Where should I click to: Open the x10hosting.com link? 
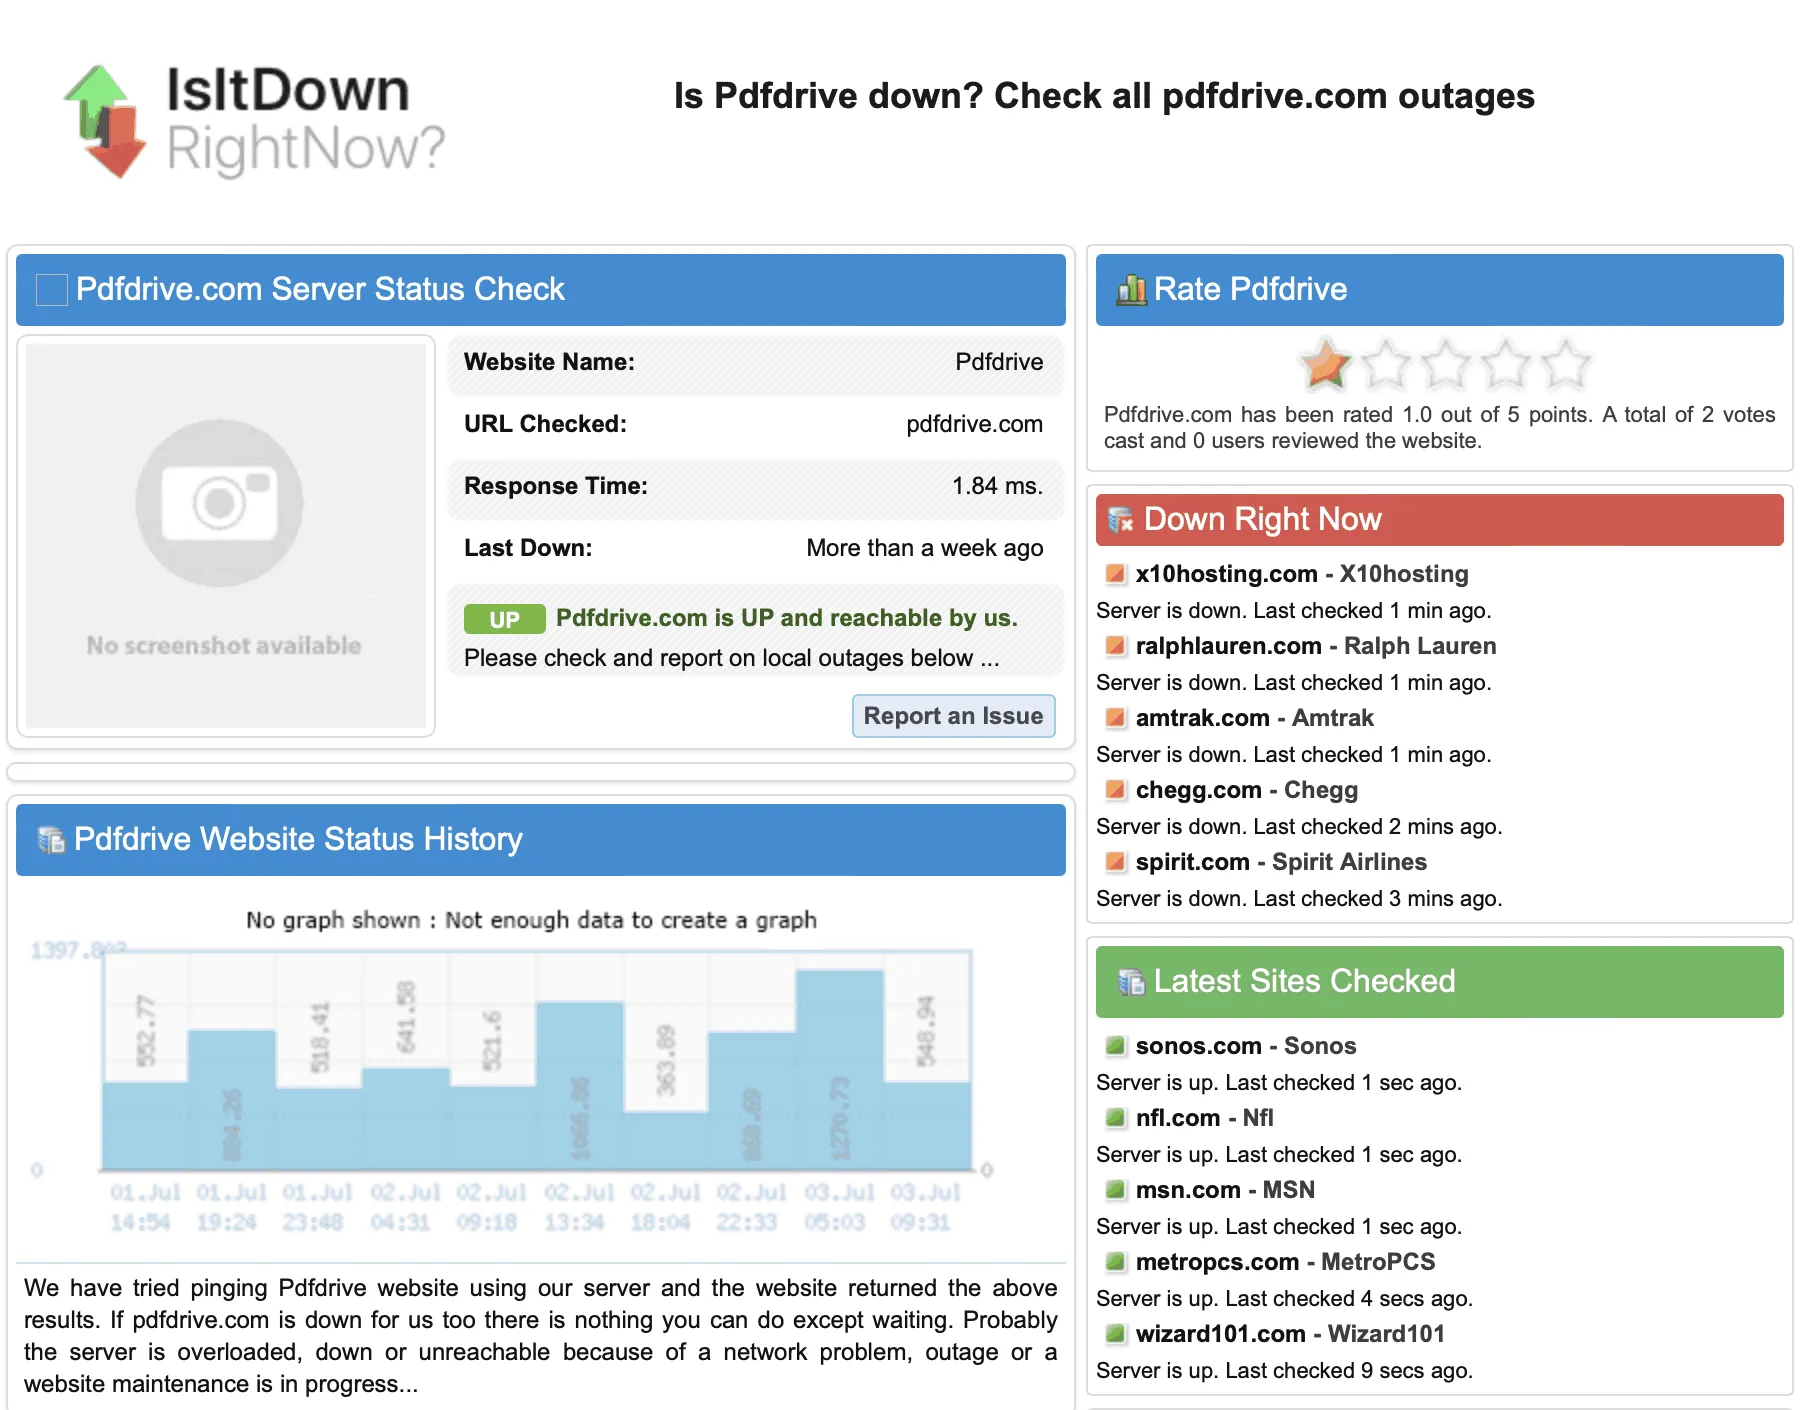(x=1225, y=573)
